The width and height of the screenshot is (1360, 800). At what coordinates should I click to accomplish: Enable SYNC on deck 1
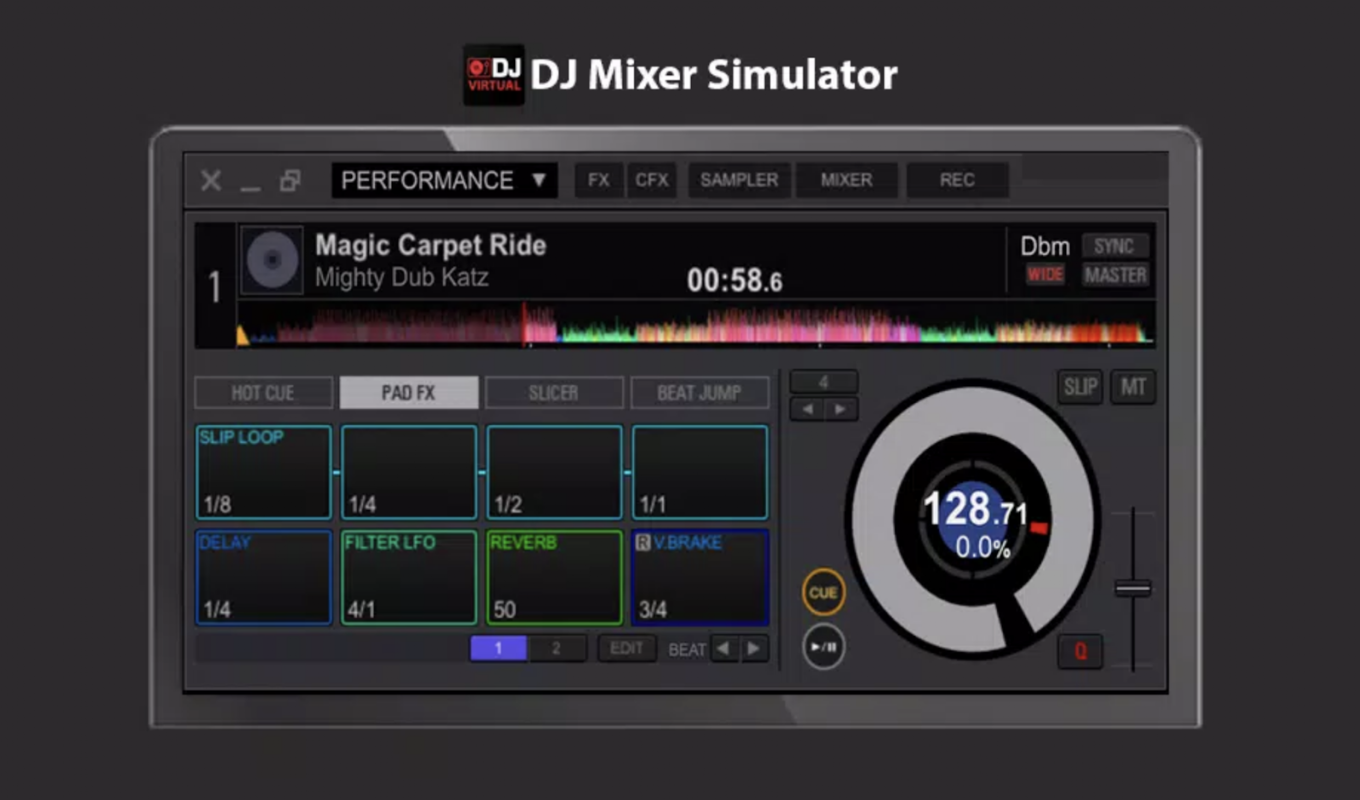click(1114, 247)
